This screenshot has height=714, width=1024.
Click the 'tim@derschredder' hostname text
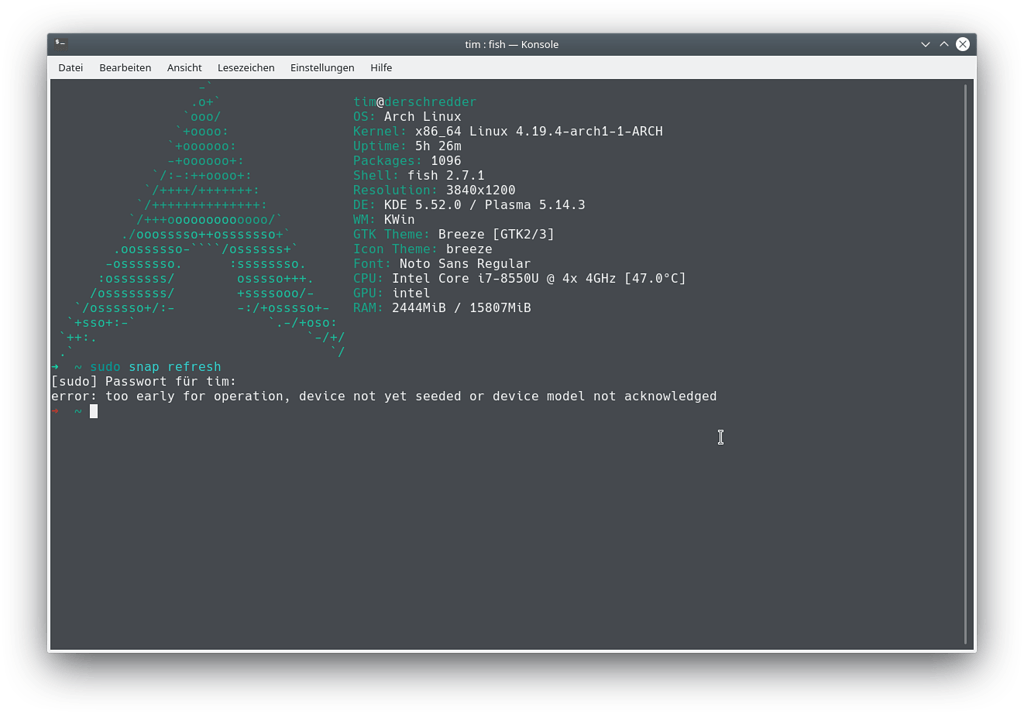pos(415,102)
